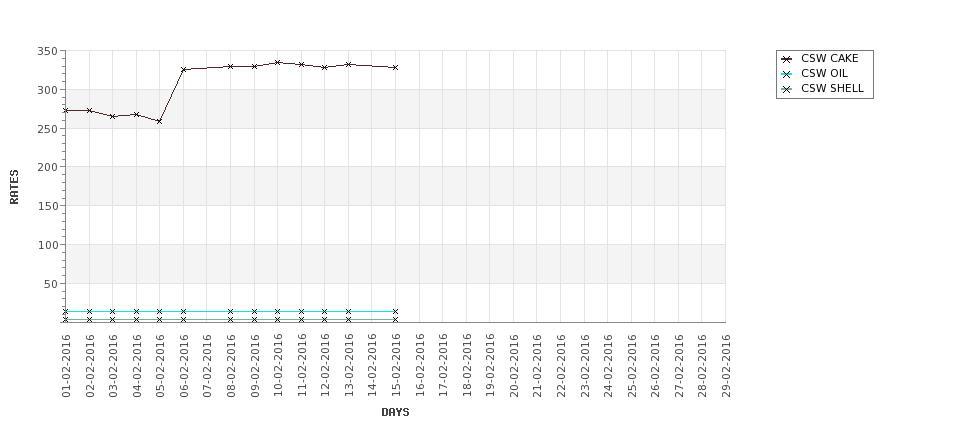Click the CSW SHELL marker on 12-02-2016
The height and width of the screenshot is (429, 975).
pos(325,320)
